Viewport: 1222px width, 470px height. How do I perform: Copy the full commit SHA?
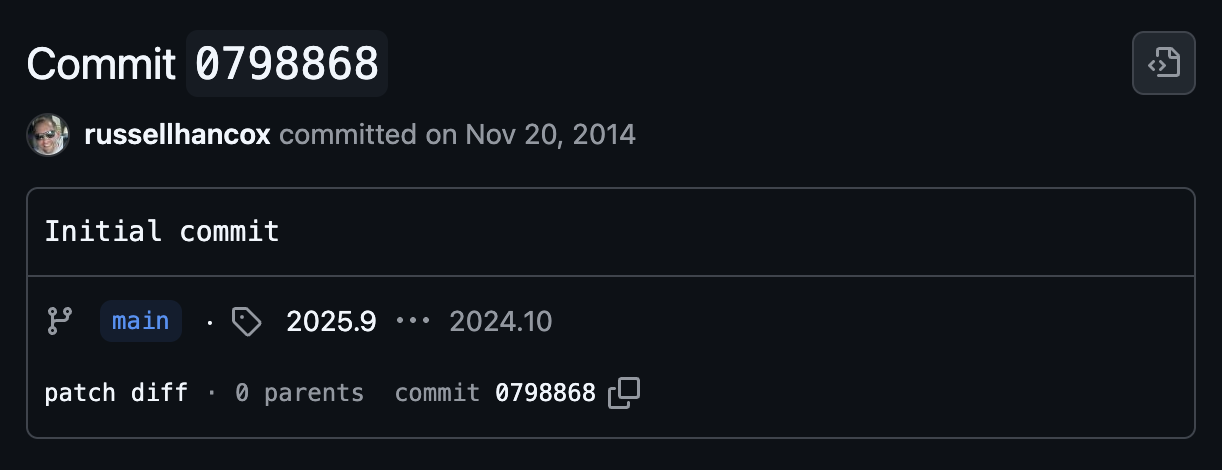point(624,393)
